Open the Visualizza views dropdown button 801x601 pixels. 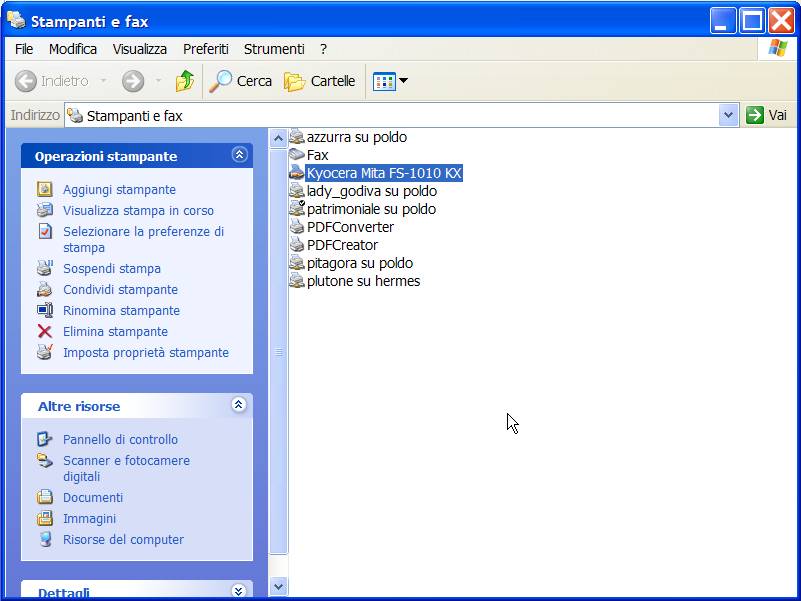coord(390,81)
